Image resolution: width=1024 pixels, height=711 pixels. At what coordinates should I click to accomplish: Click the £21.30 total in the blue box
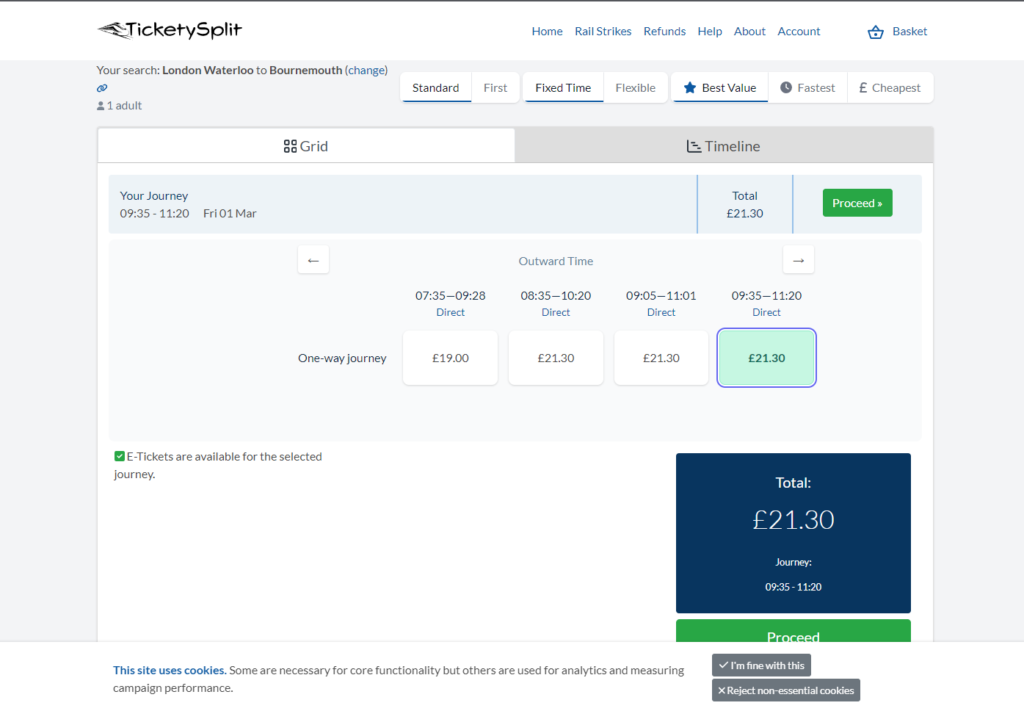point(793,520)
